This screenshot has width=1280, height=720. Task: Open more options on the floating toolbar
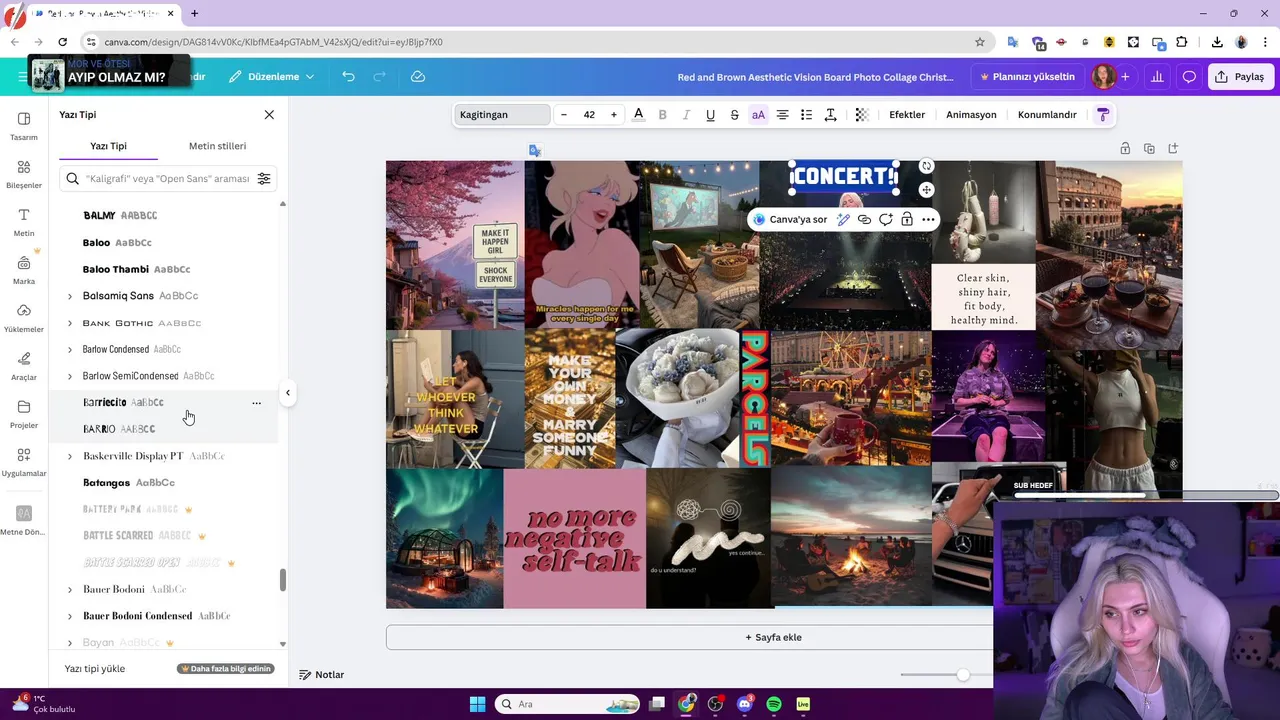(928, 219)
